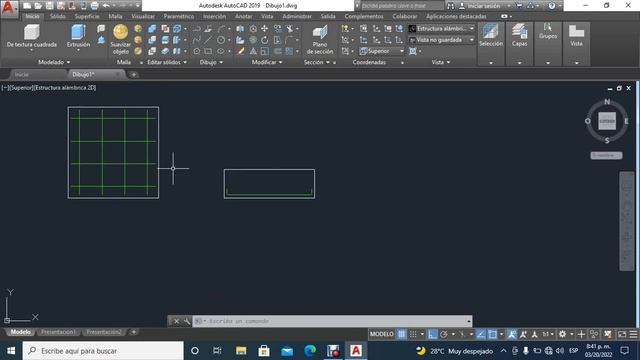This screenshot has height=360, width=640.
Task: Click the Undo arrow in quick access toolbar
Action: (x=106, y=6)
